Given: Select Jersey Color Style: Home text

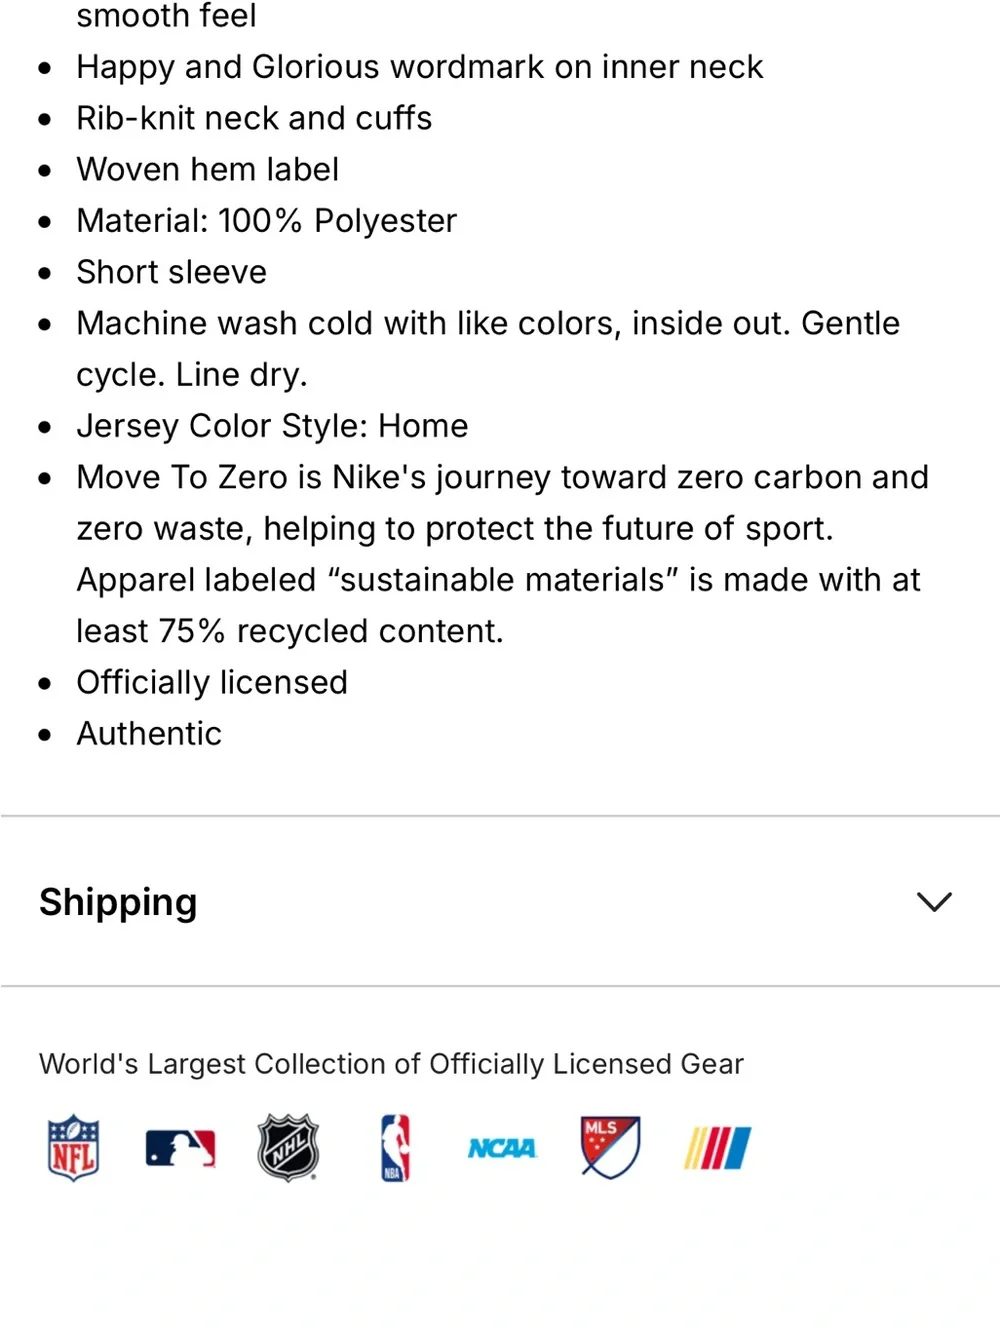Looking at the screenshot, I should [272, 426].
